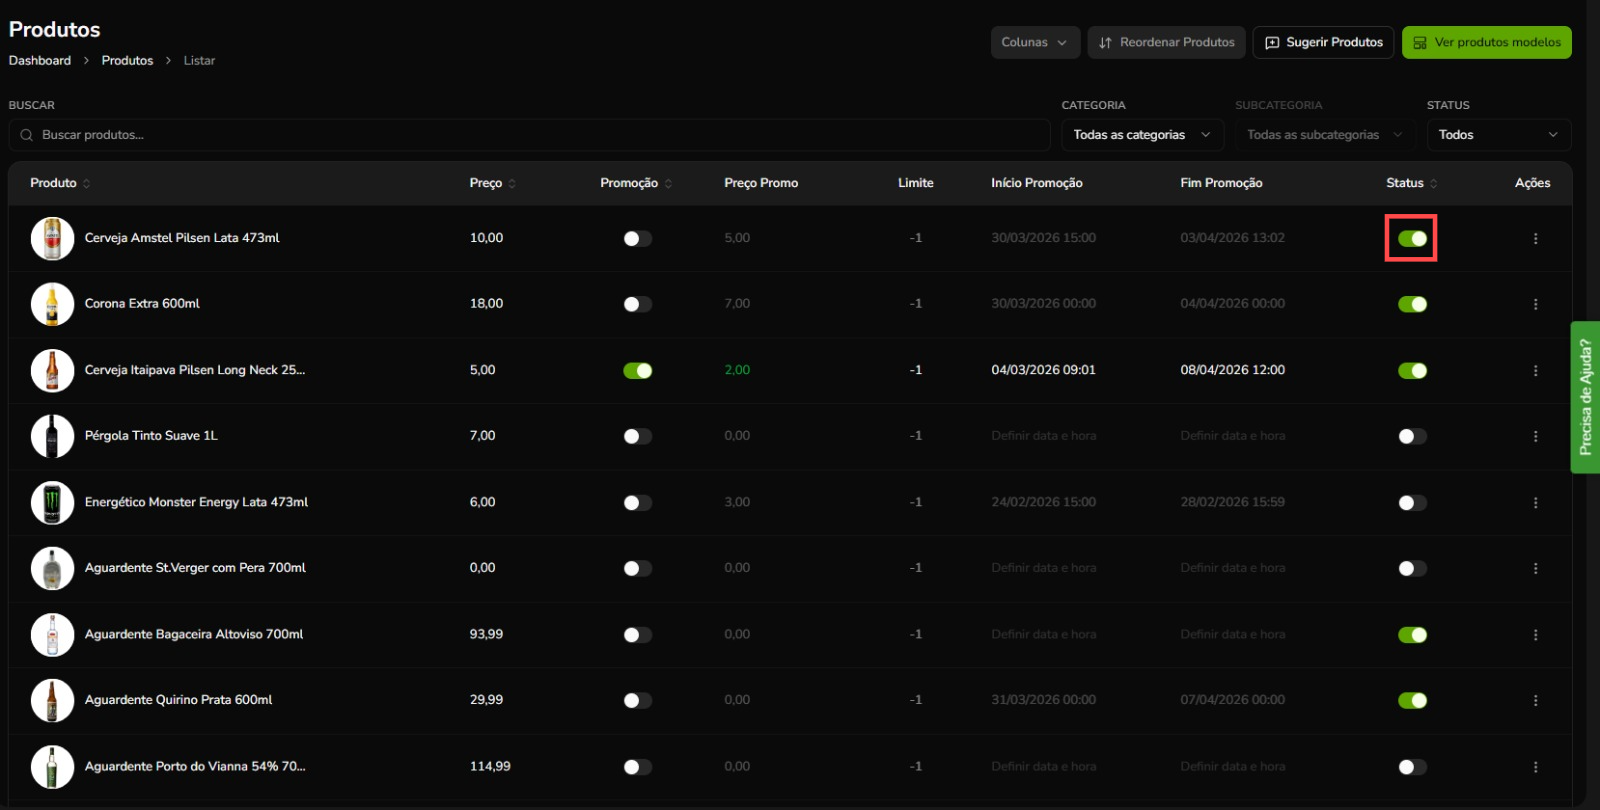Open the Colunas dropdown

point(1035,43)
